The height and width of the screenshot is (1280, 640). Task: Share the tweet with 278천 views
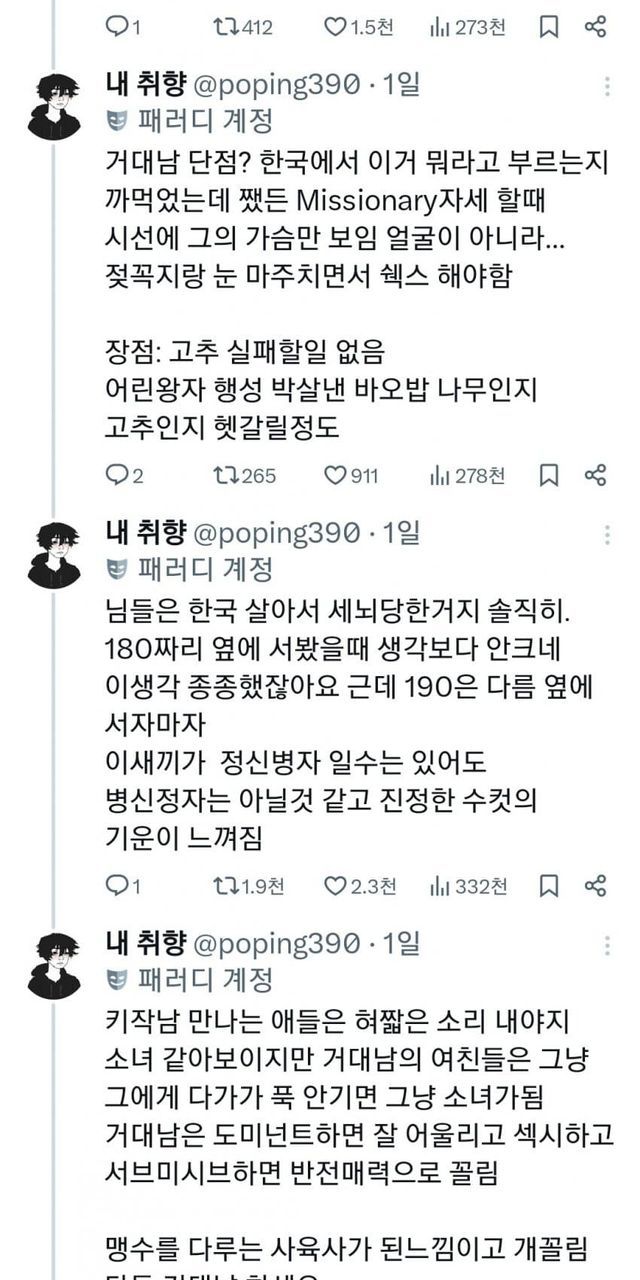(595, 475)
